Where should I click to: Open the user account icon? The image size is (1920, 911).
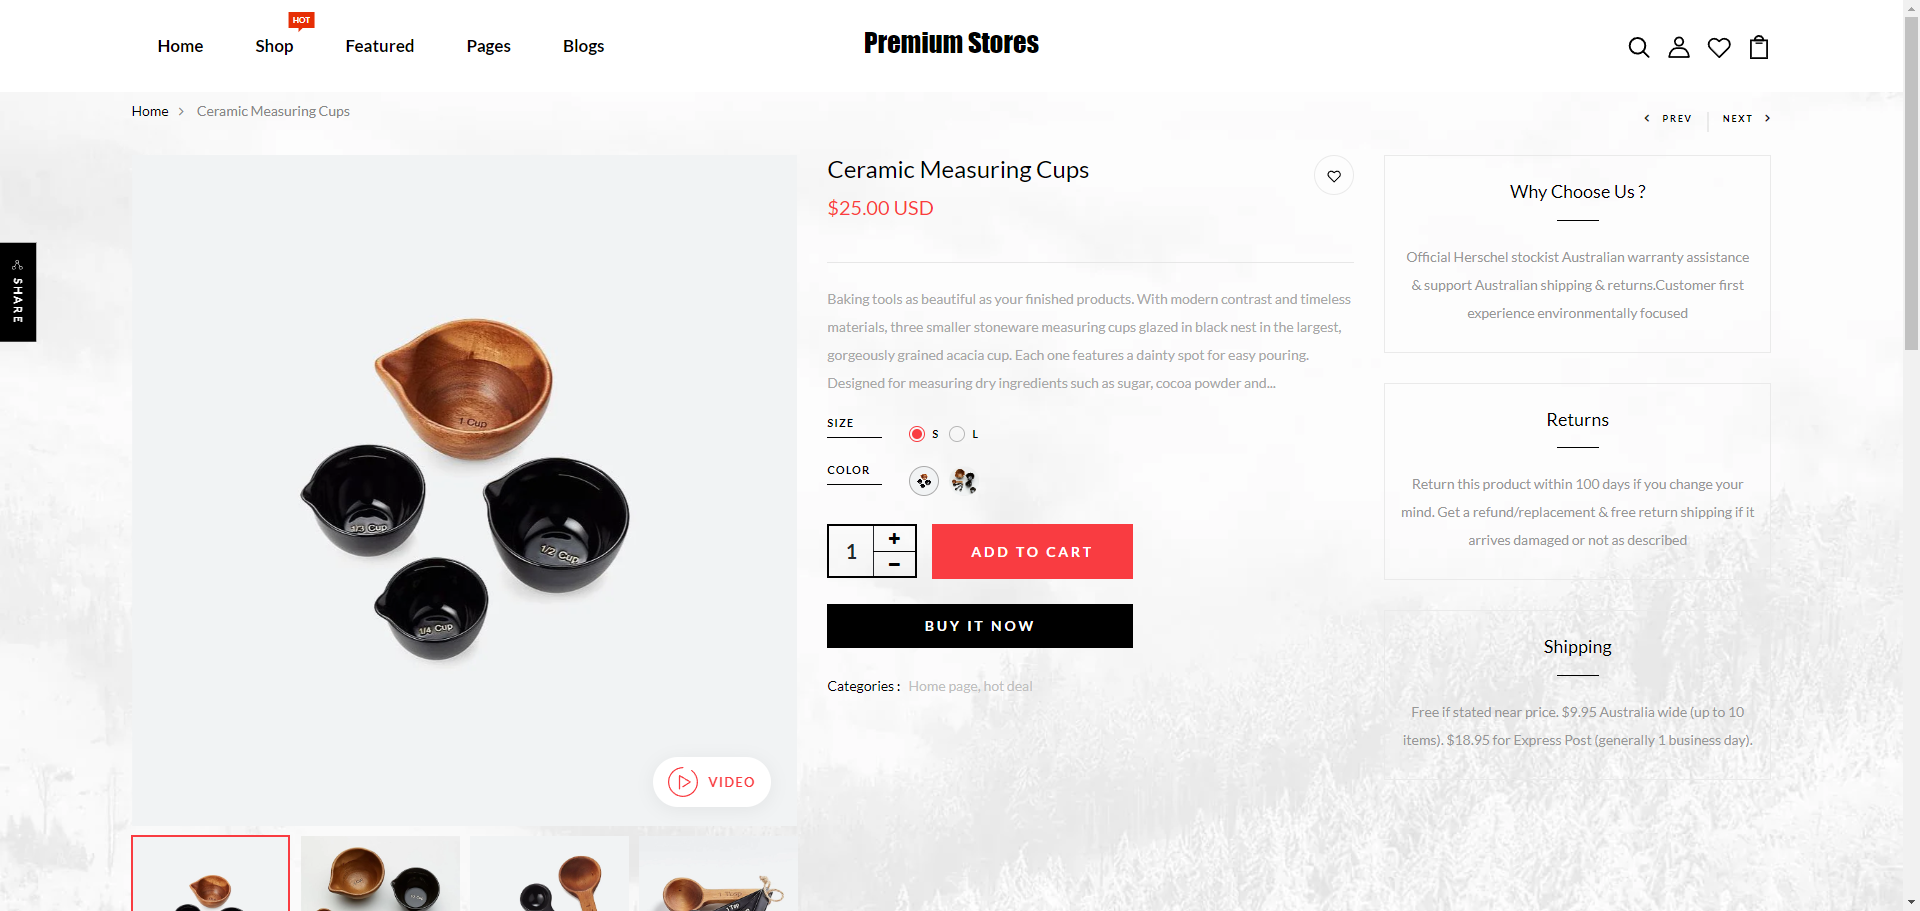pos(1679,47)
